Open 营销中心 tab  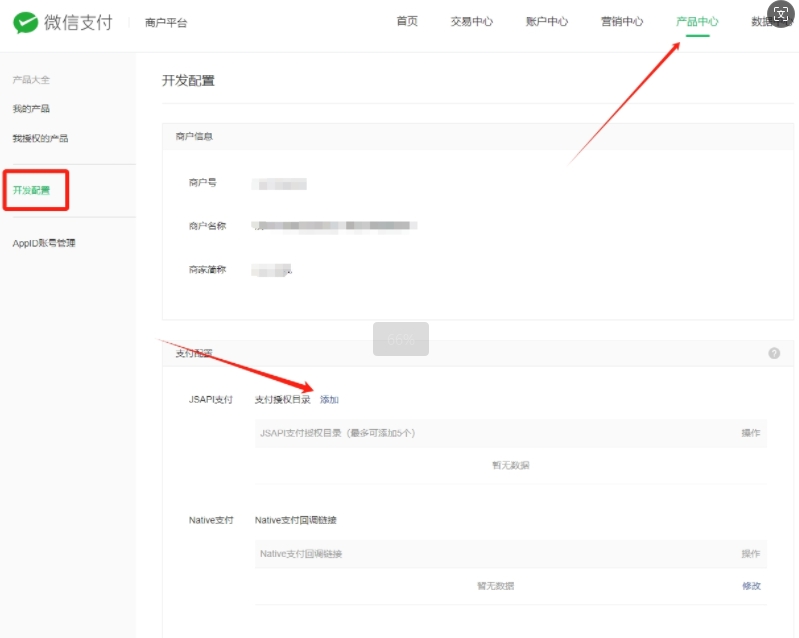point(622,21)
